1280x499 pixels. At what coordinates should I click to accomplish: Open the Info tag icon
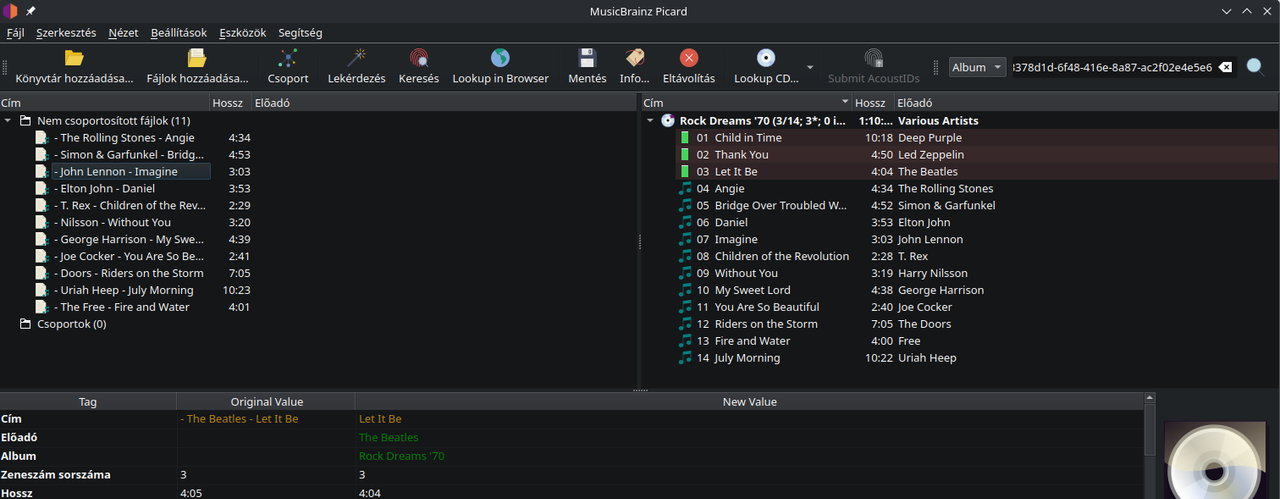pos(634,58)
